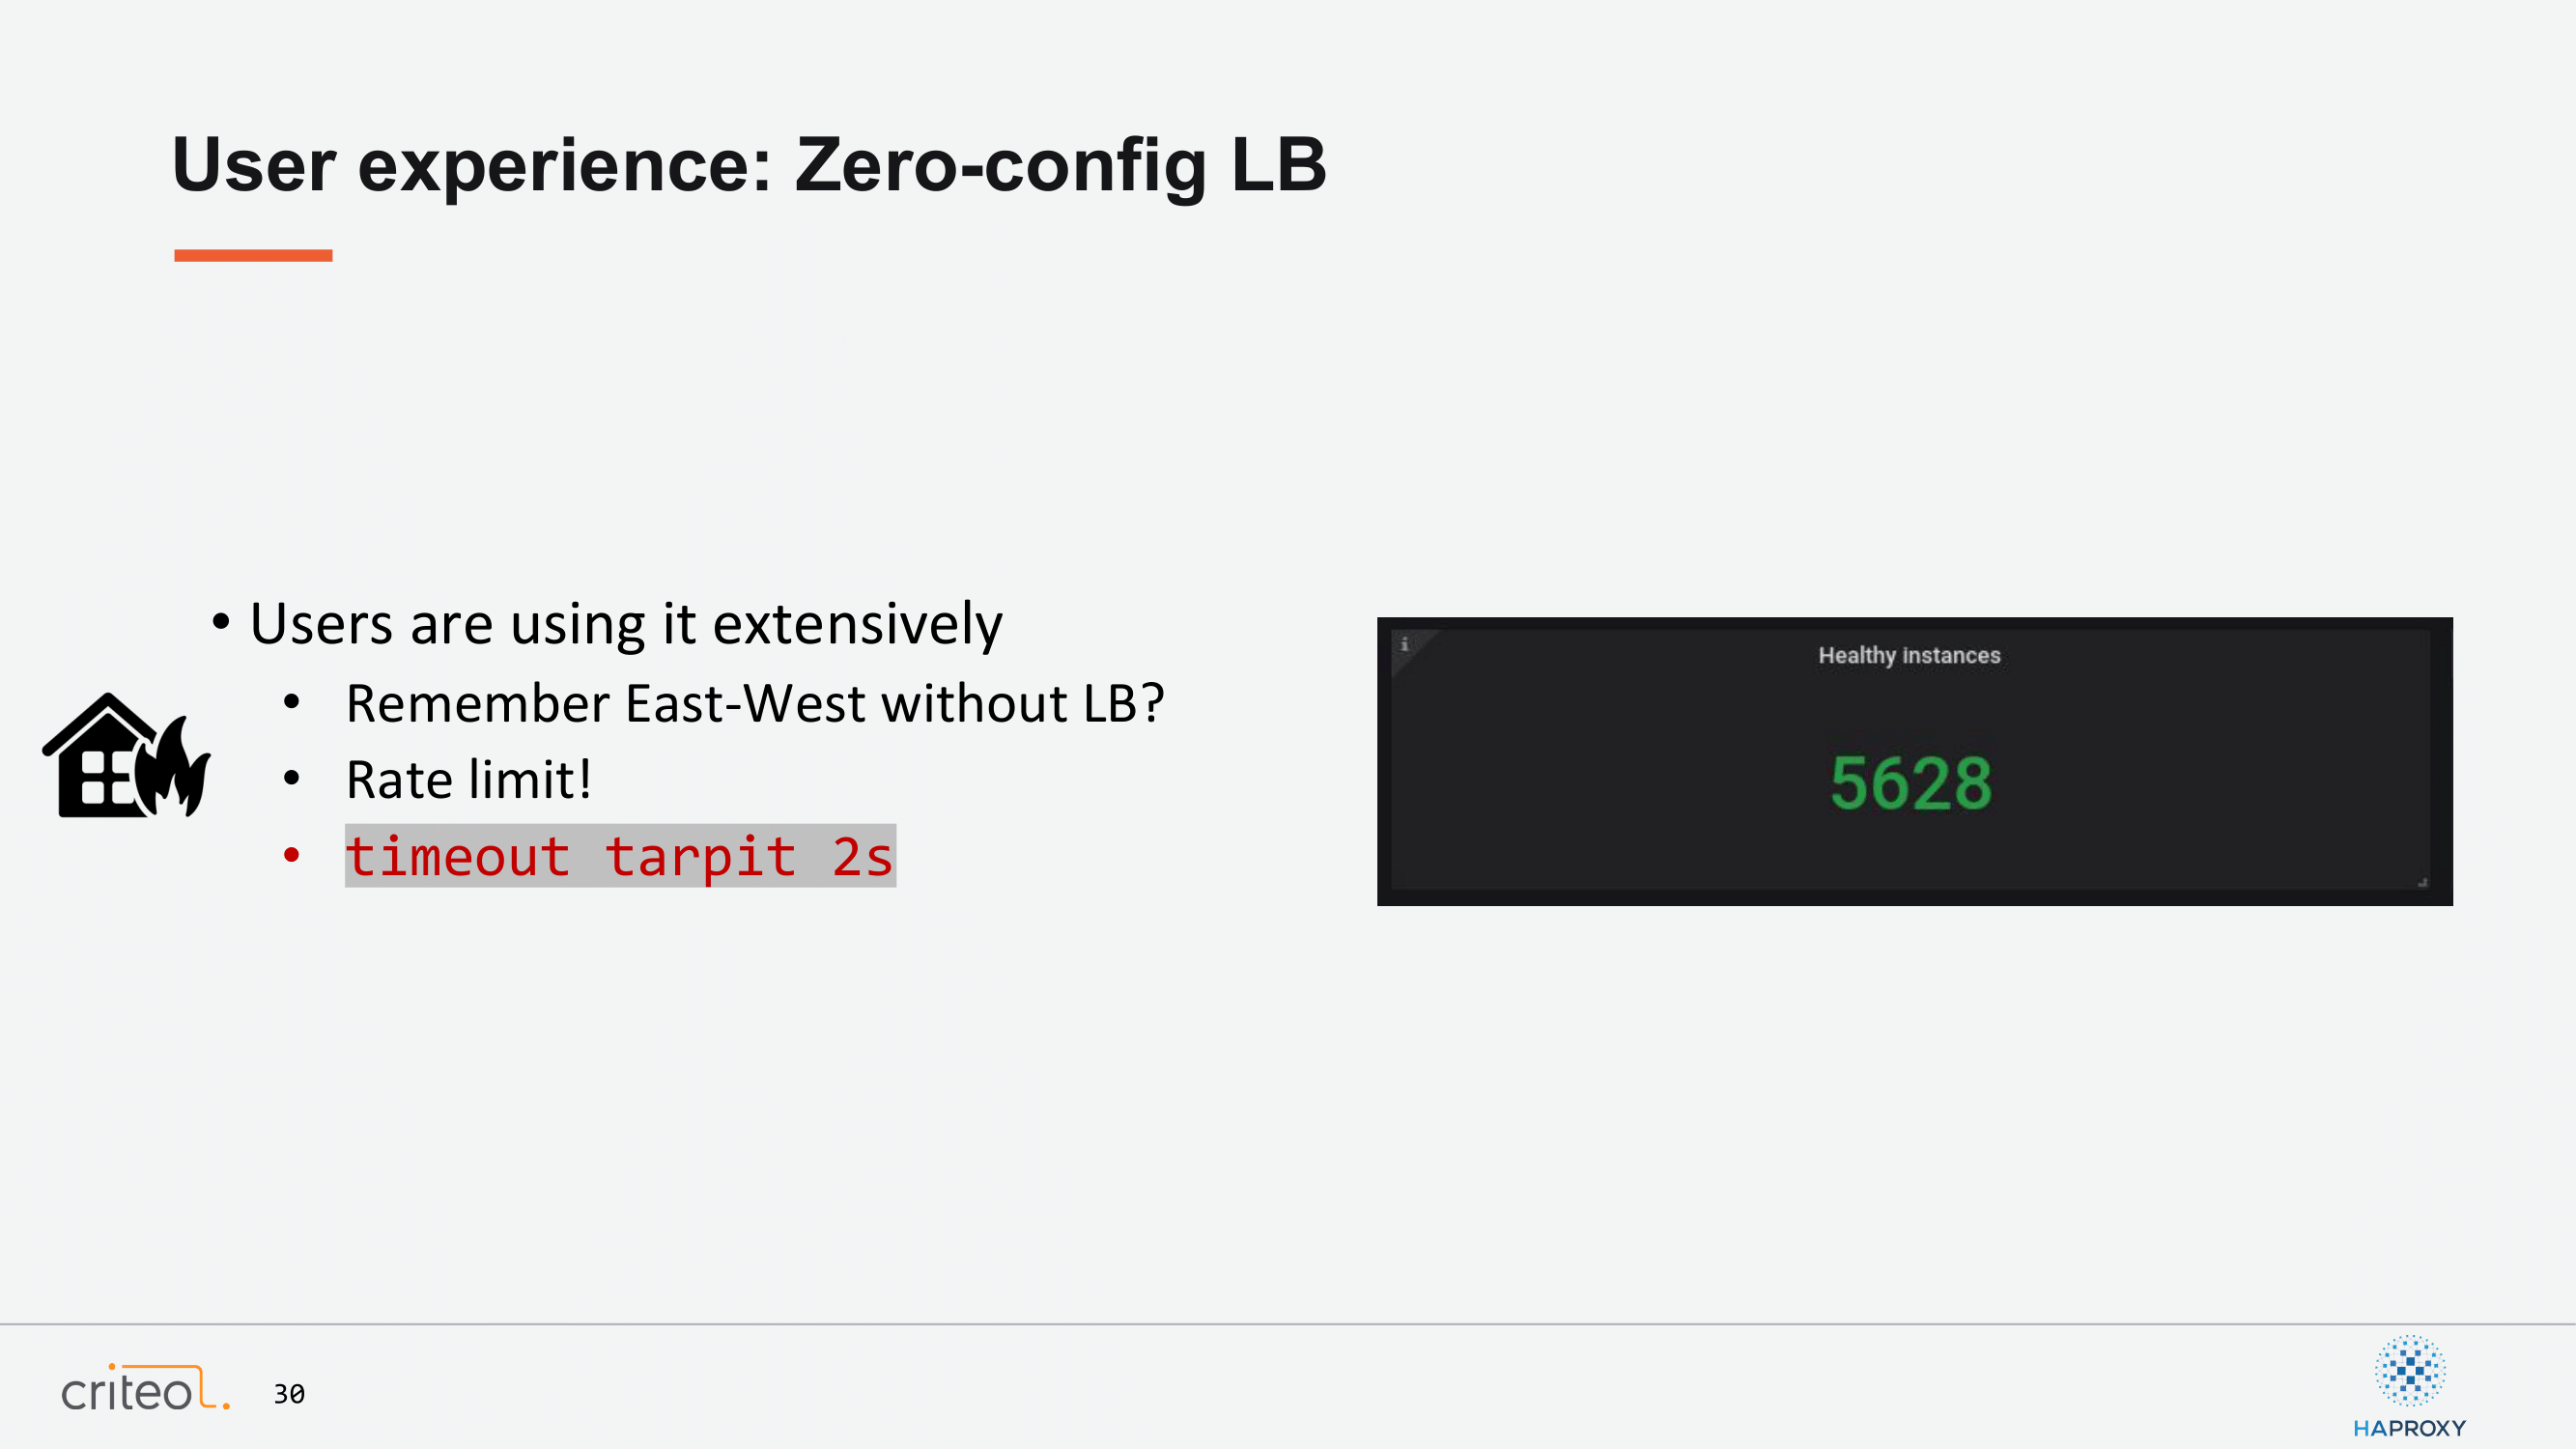The image size is (2576, 1449).
Task: Click the word 'Zero-config' in the title
Action: (x=1000, y=165)
